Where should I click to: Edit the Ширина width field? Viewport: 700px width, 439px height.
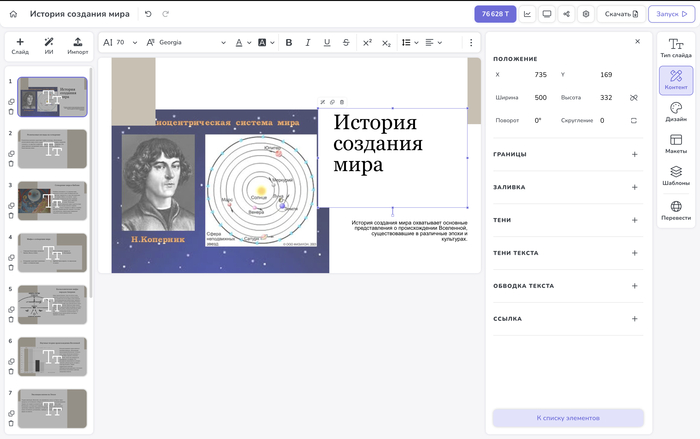point(541,97)
